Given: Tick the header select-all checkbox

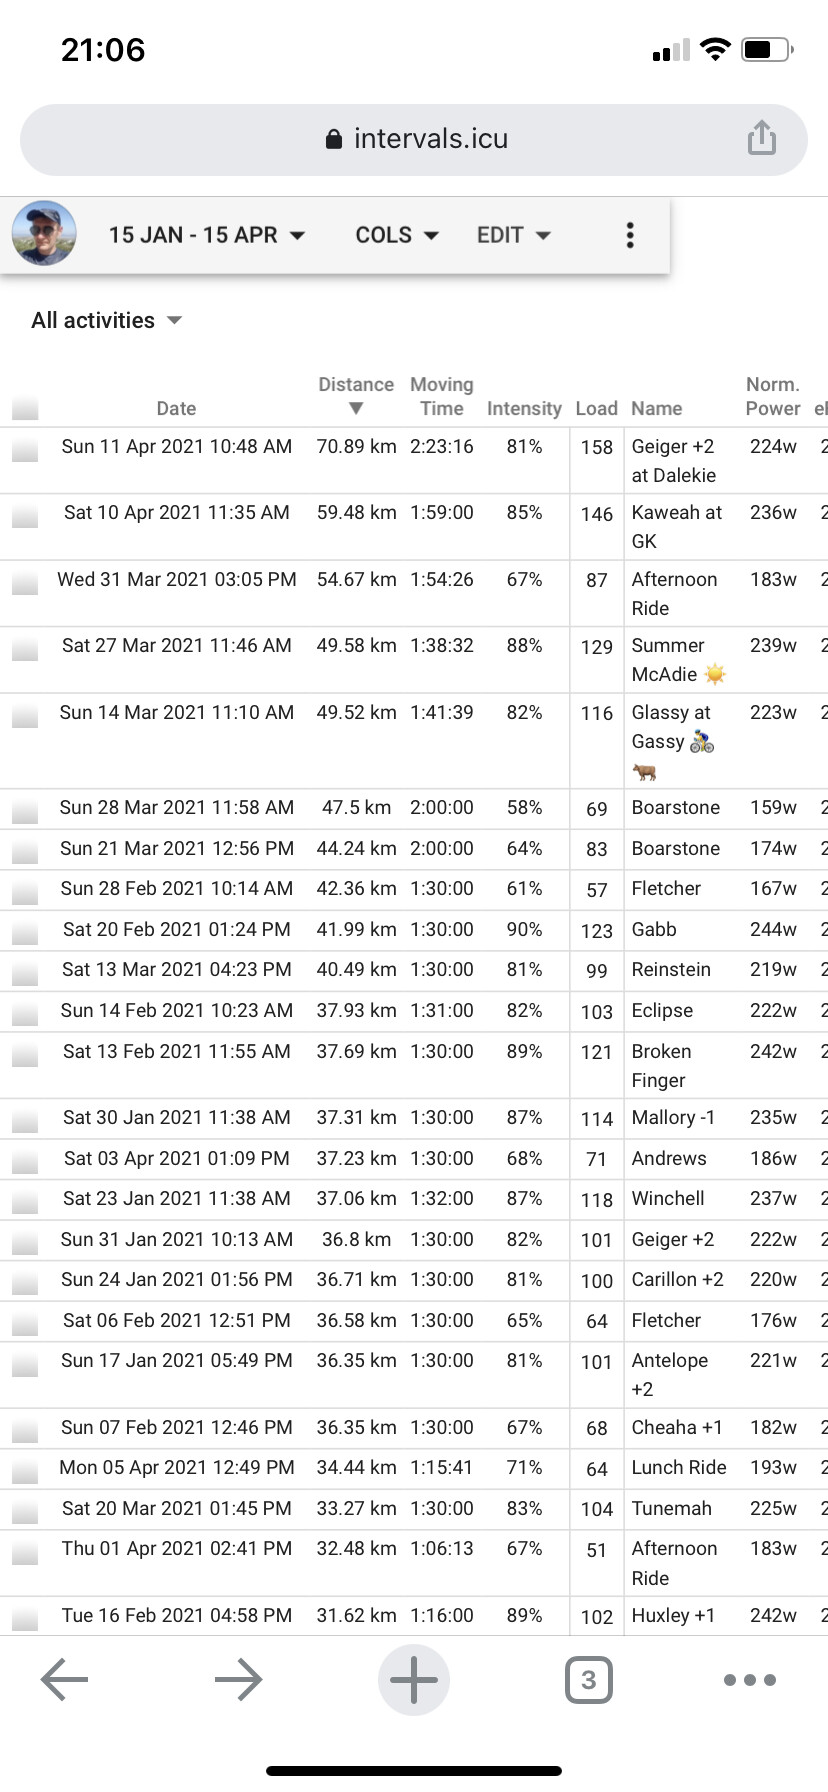Looking at the screenshot, I should (x=25, y=408).
